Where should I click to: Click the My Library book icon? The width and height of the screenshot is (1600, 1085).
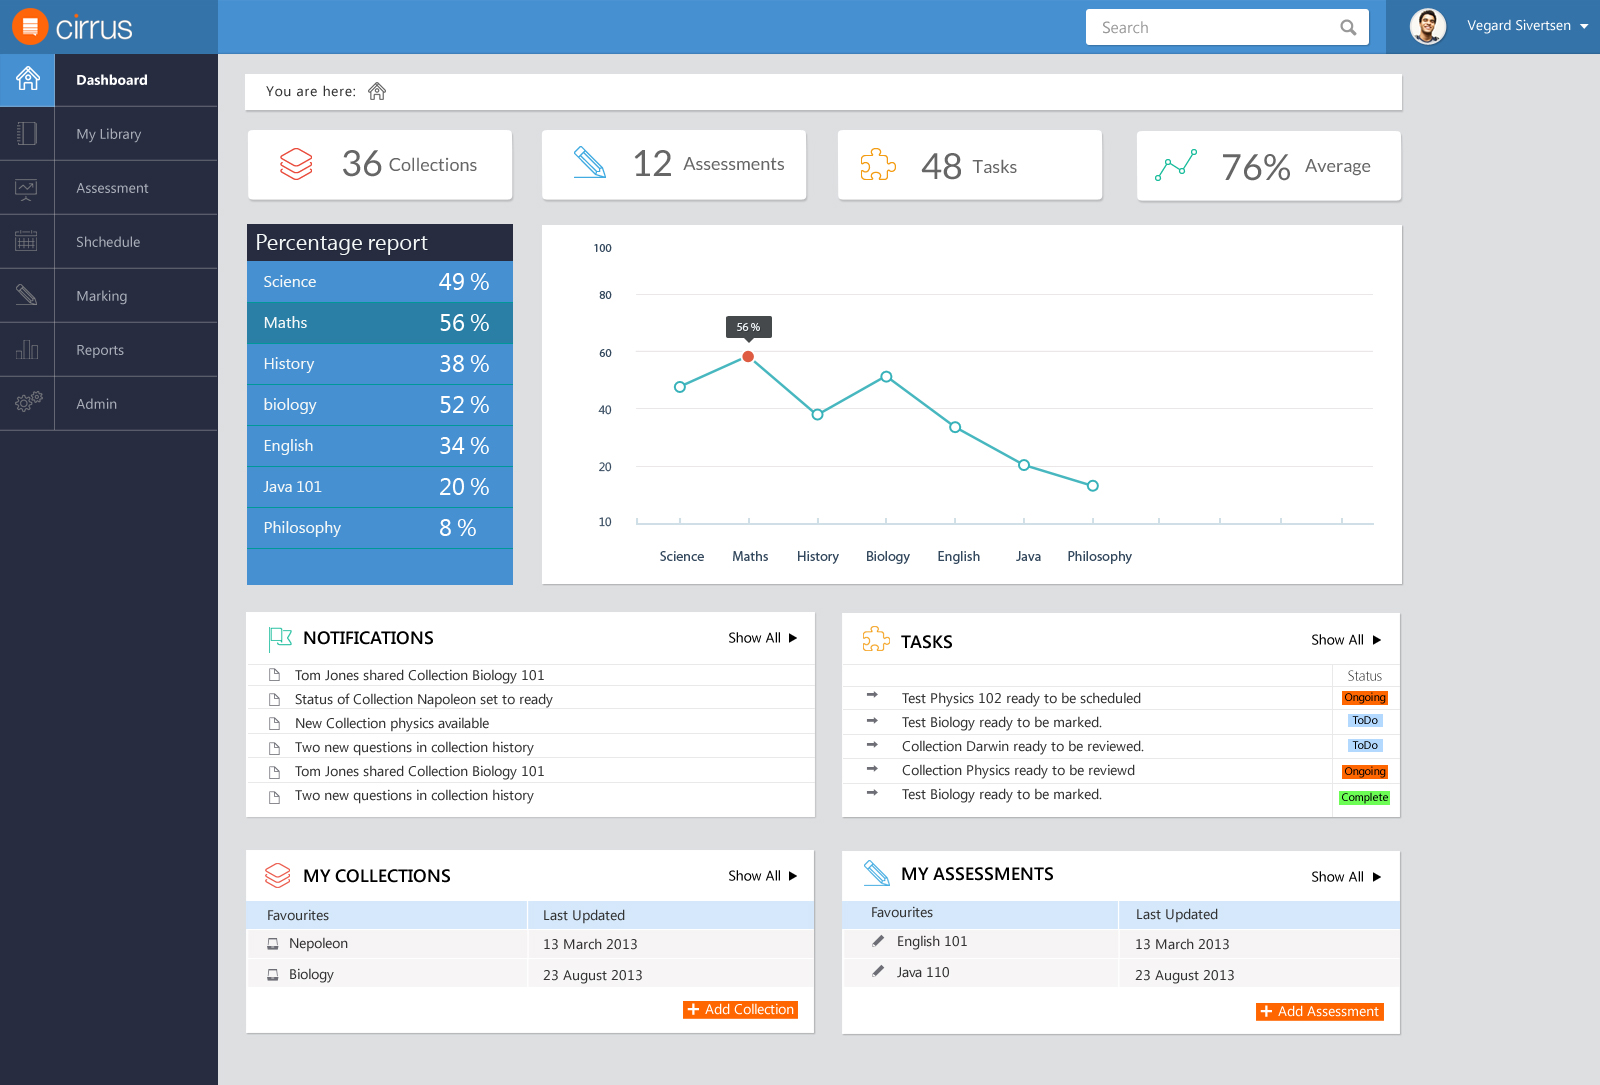[x=27, y=133]
